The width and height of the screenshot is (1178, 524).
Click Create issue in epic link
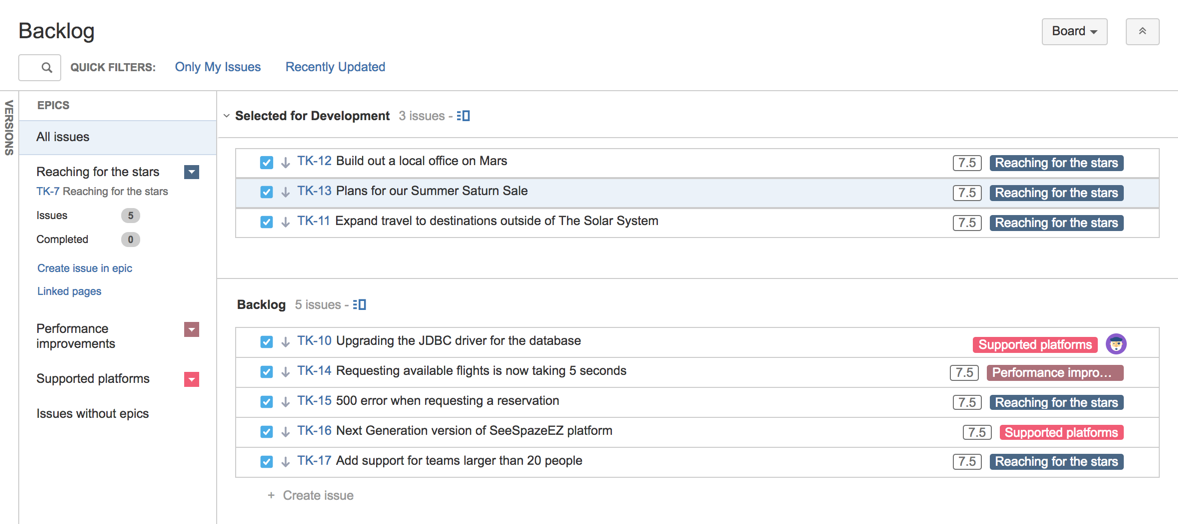tap(85, 268)
